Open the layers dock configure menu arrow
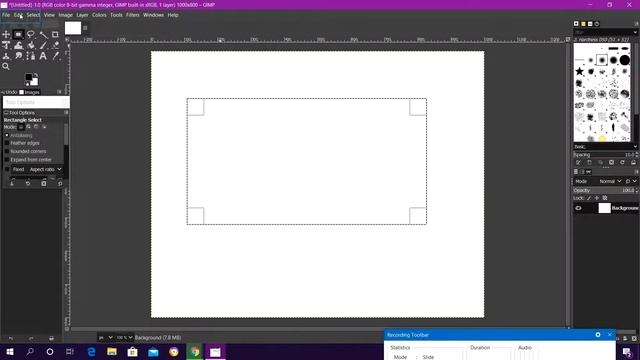The image size is (640, 360). (636, 172)
